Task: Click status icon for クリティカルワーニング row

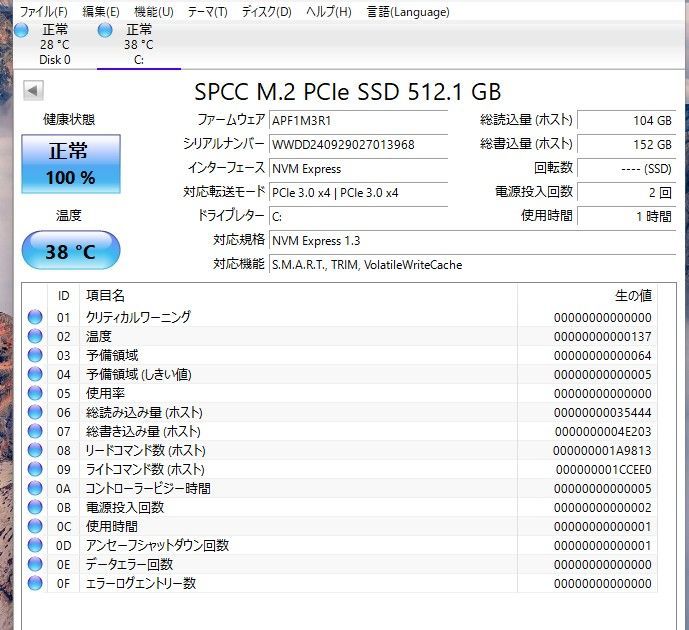Action: pos(35,317)
